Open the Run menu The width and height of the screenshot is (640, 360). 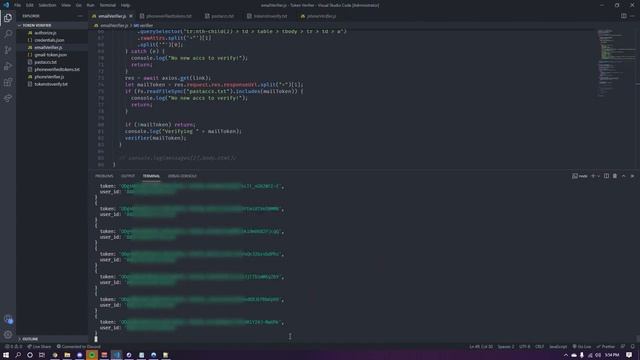click(90, 5)
